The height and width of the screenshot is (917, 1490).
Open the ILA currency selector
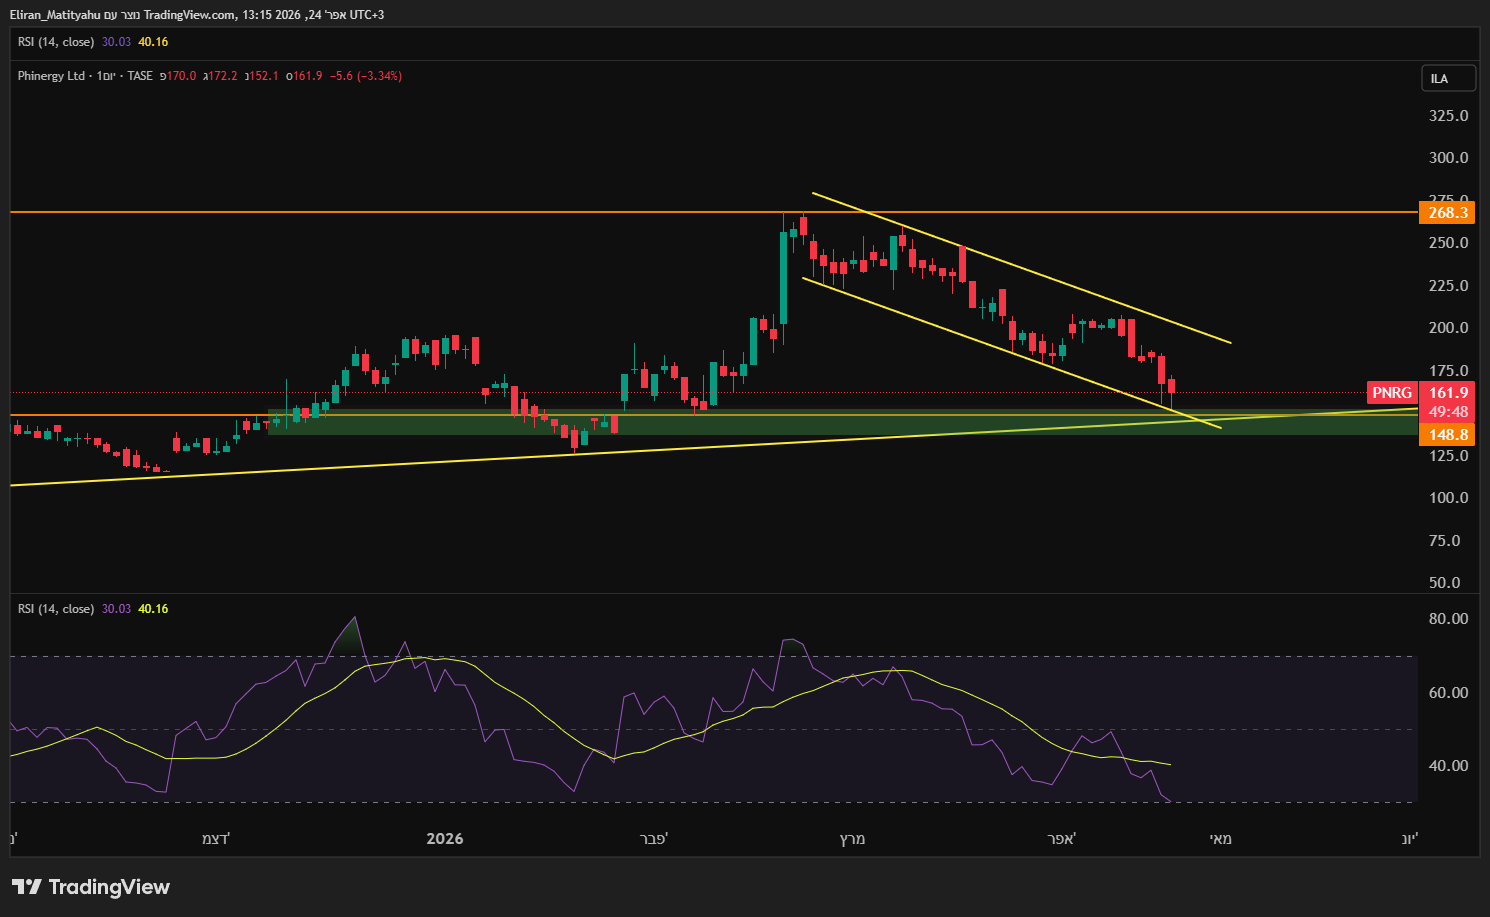click(x=1447, y=79)
